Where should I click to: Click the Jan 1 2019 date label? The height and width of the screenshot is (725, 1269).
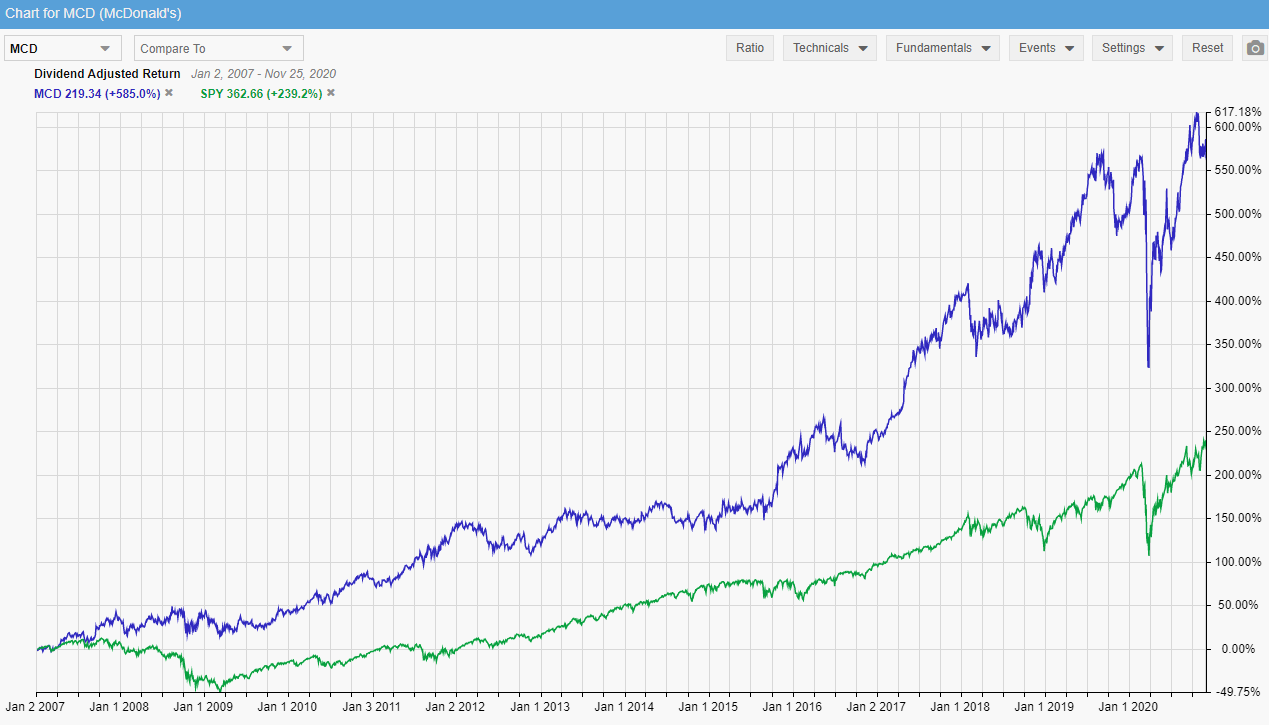pyautogui.click(x=1047, y=706)
